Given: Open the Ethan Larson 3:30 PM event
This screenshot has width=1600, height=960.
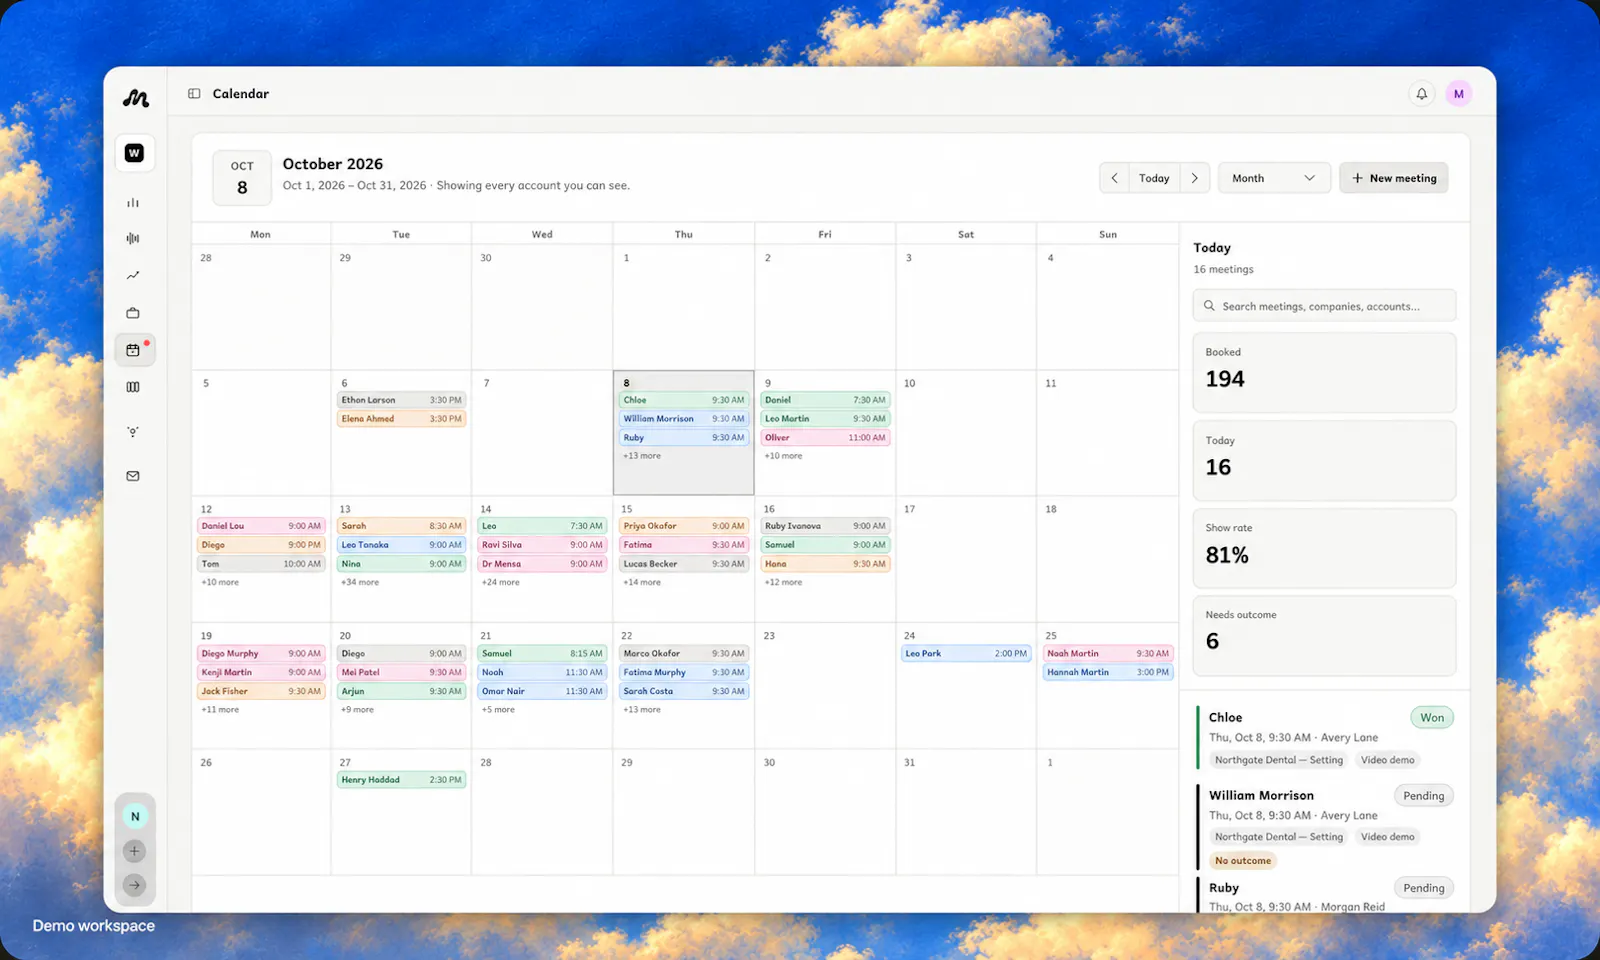Looking at the screenshot, I should tap(401, 400).
